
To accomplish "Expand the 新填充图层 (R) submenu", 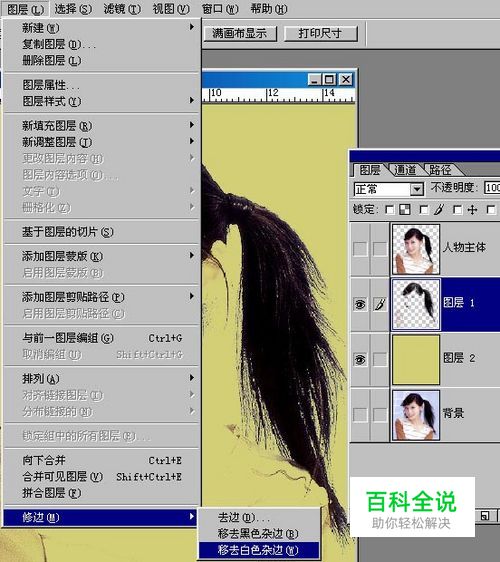I will pos(101,125).
